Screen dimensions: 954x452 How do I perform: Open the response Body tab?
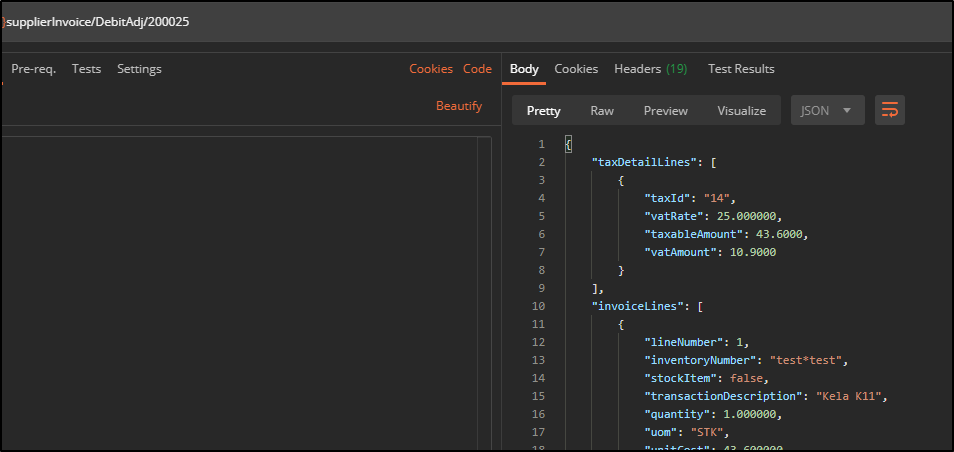[524, 69]
